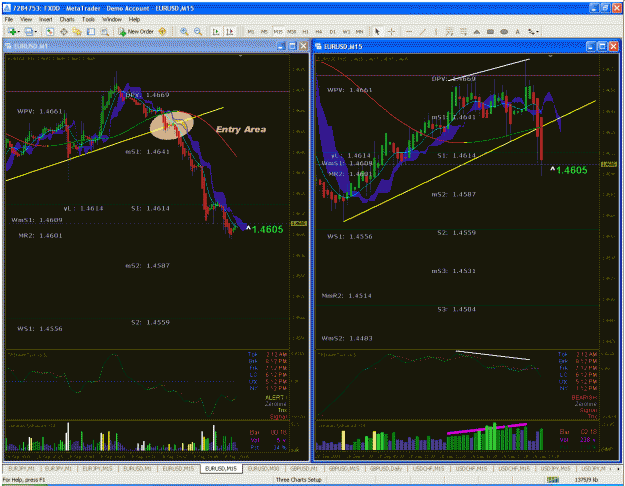Screen dimensions: 625x486
Task: Select the Equidistant Channel tool
Action: (x=449, y=31)
